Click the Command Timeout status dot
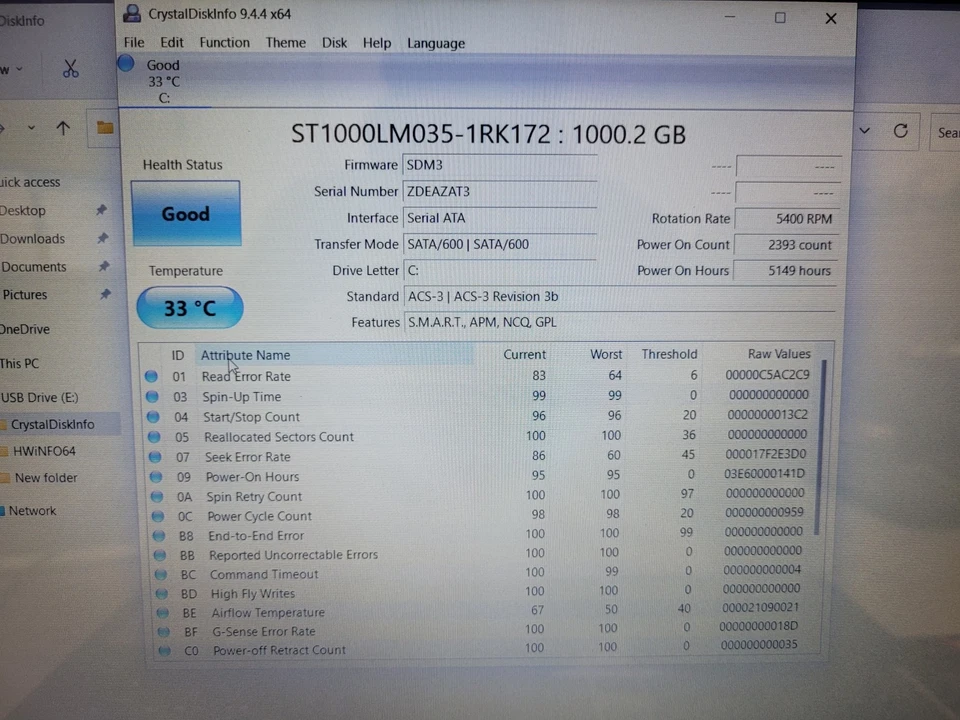Viewport: 960px width, 720px height. [x=160, y=574]
